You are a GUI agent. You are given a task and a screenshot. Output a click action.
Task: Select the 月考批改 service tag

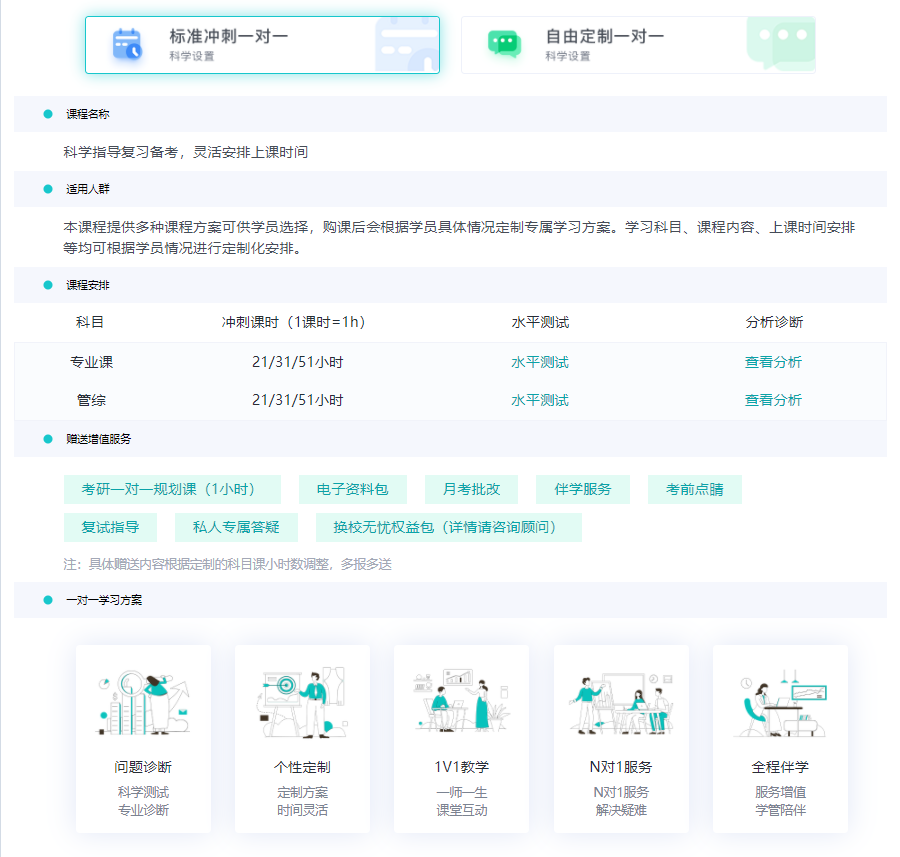(469, 489)
